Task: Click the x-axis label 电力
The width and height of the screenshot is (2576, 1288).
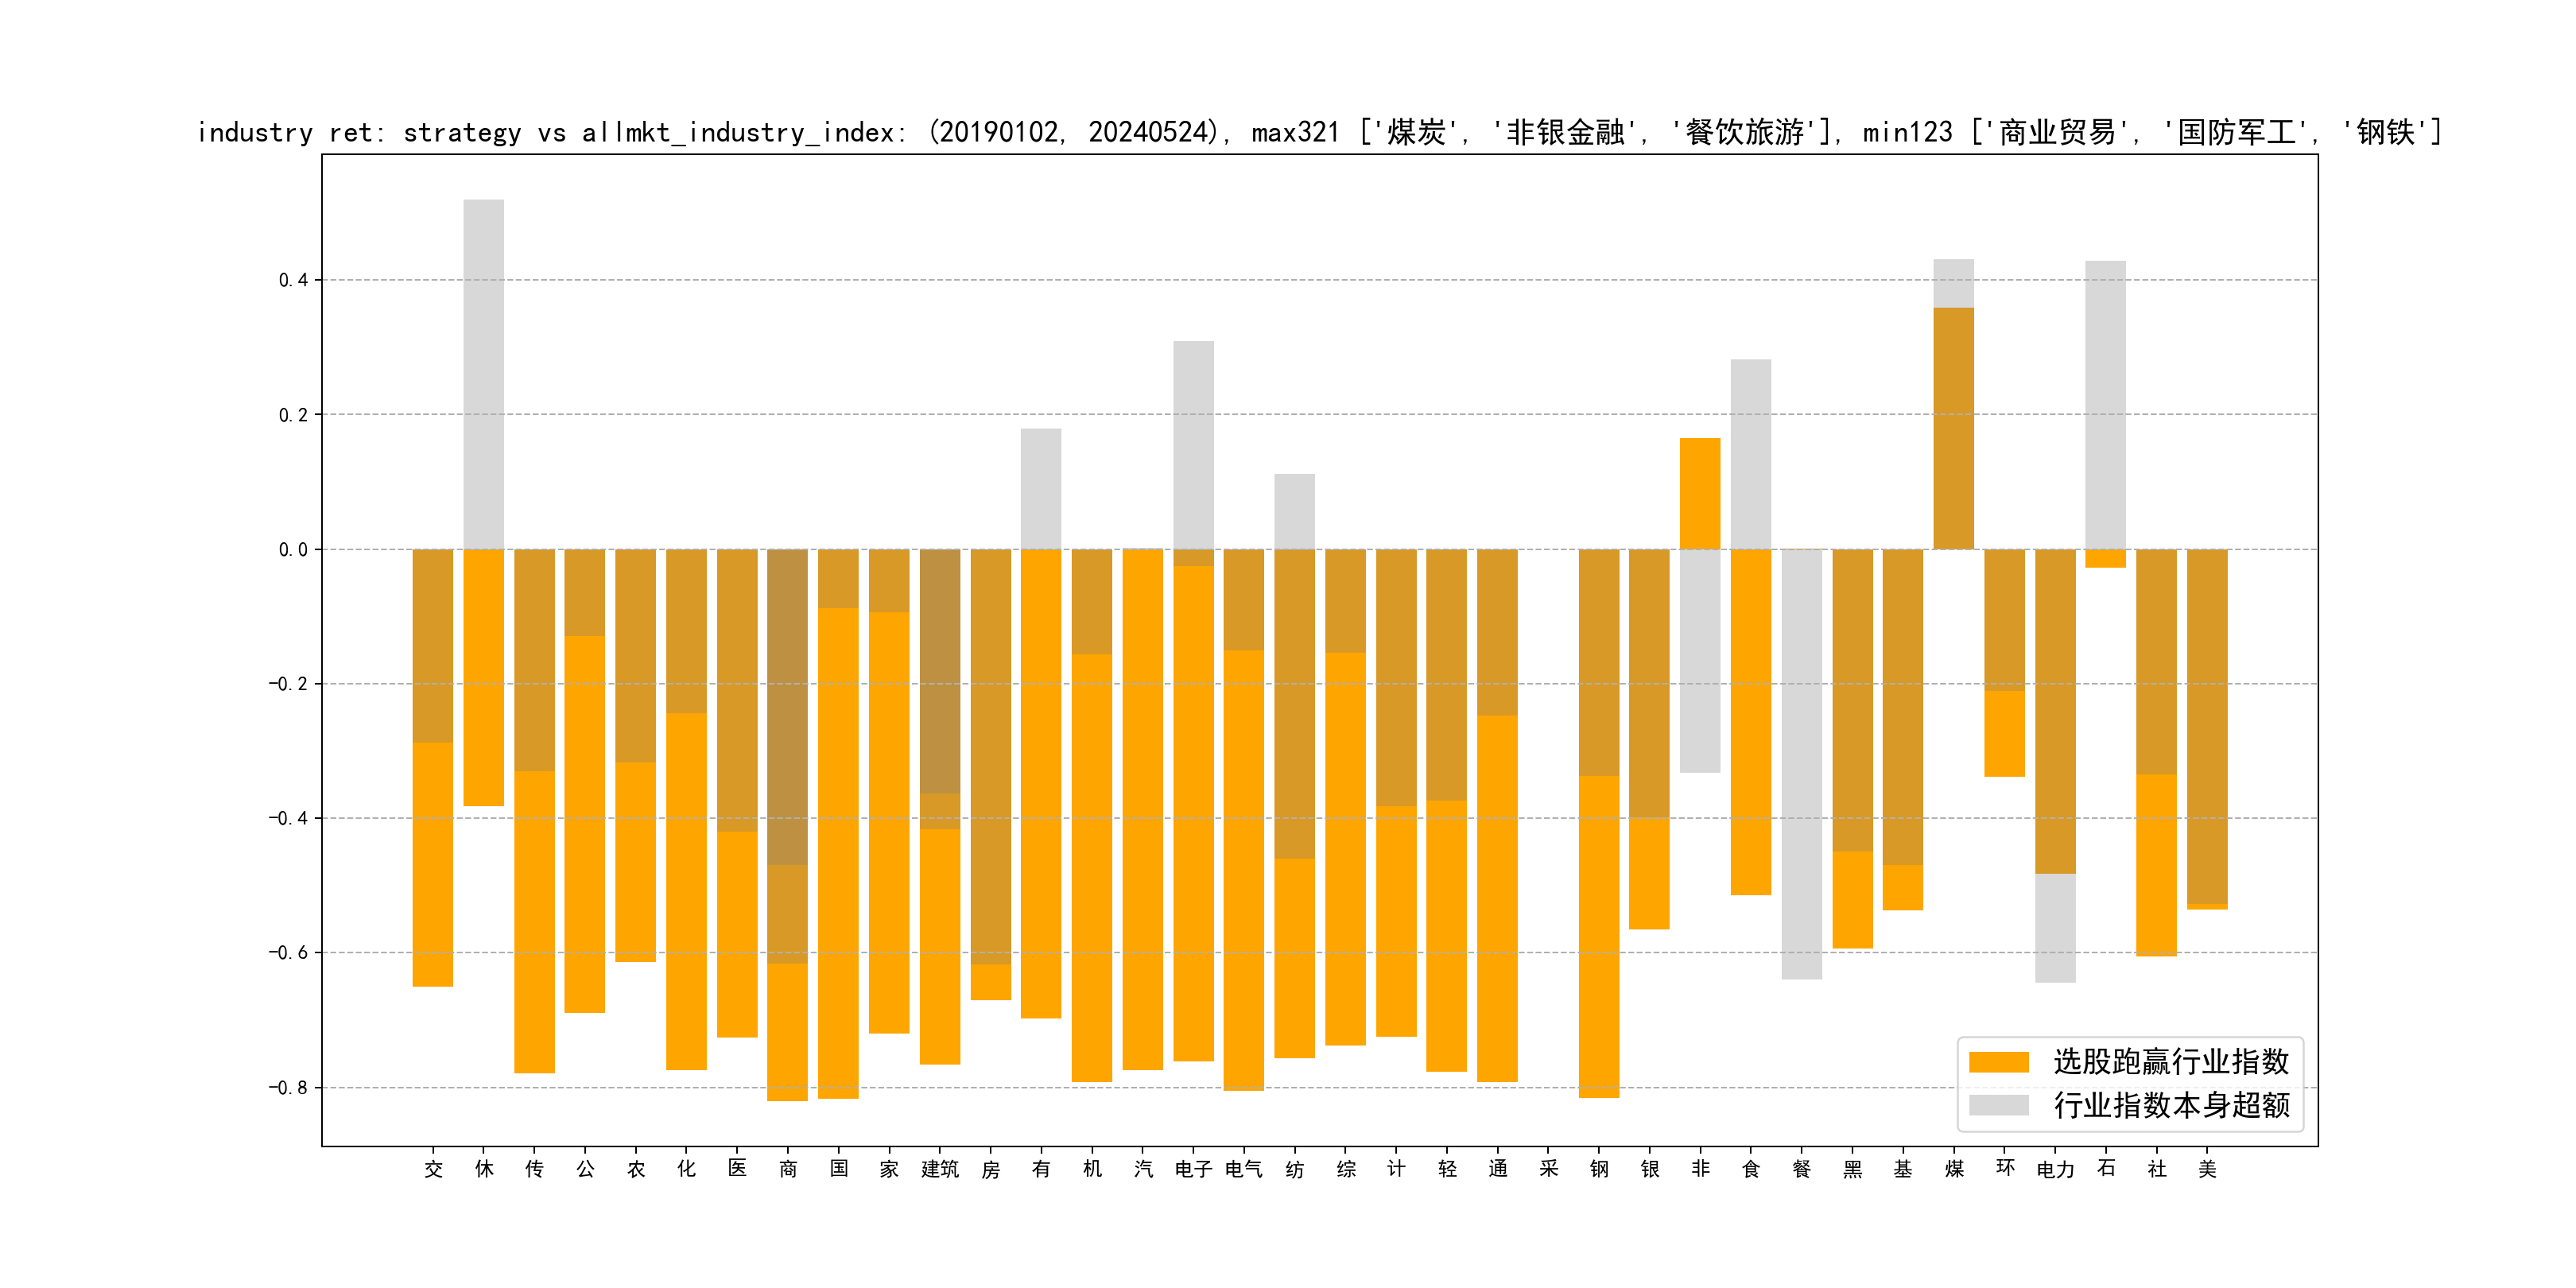Action: (2055, 1169)
